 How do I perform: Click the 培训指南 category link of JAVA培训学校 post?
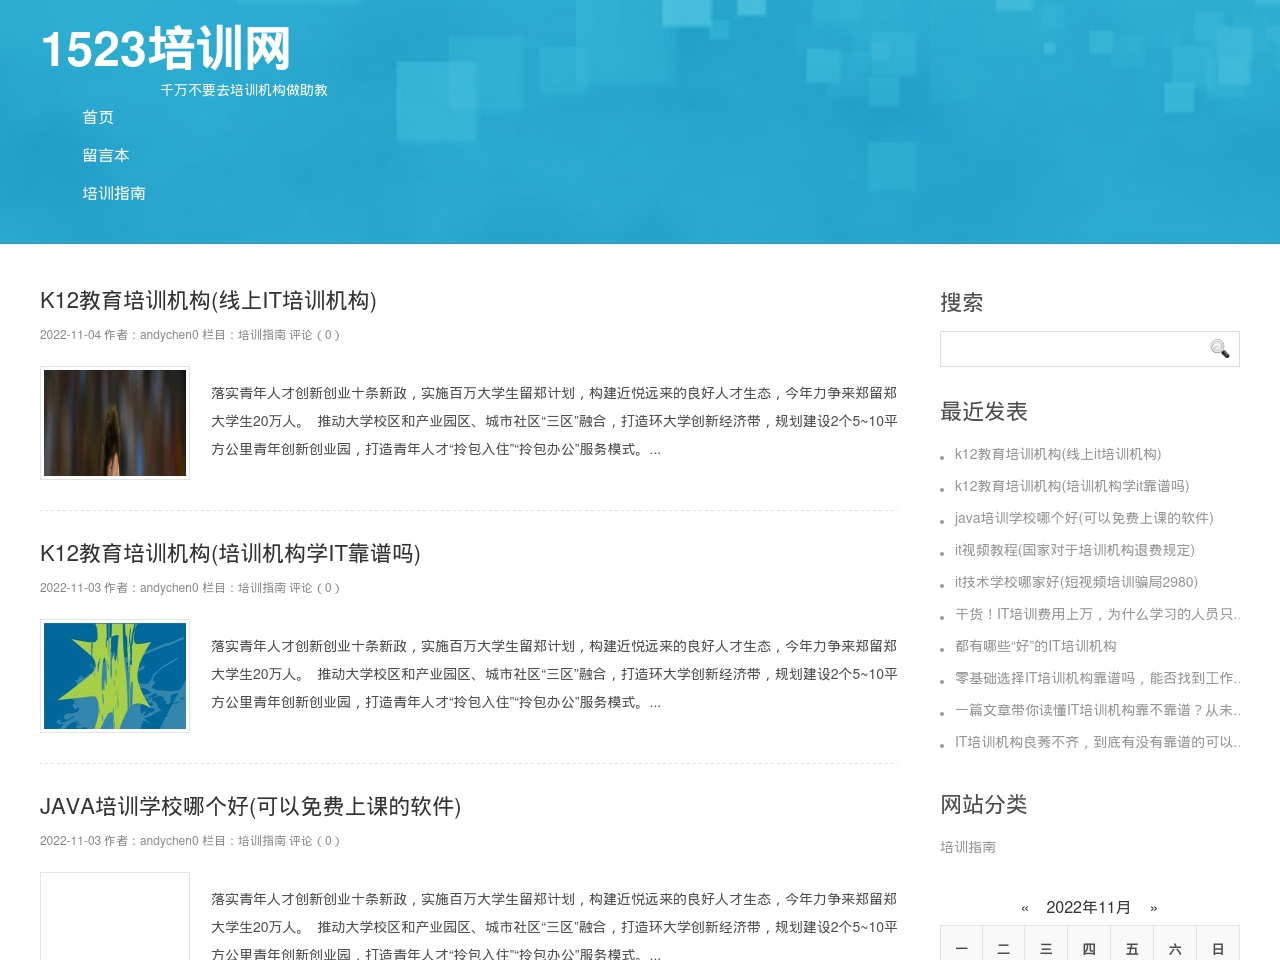[x=262, y=841]
